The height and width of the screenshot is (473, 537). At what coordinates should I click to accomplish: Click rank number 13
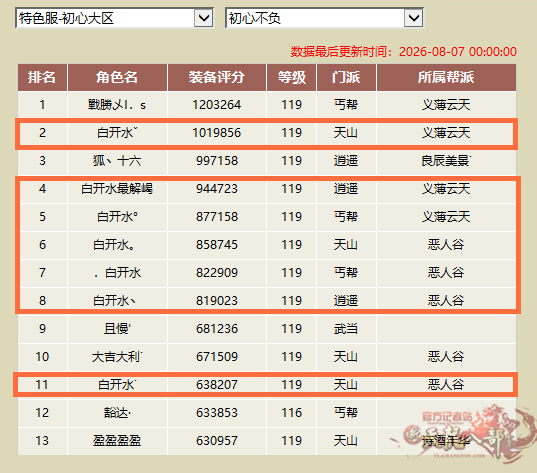click(42, 441)
